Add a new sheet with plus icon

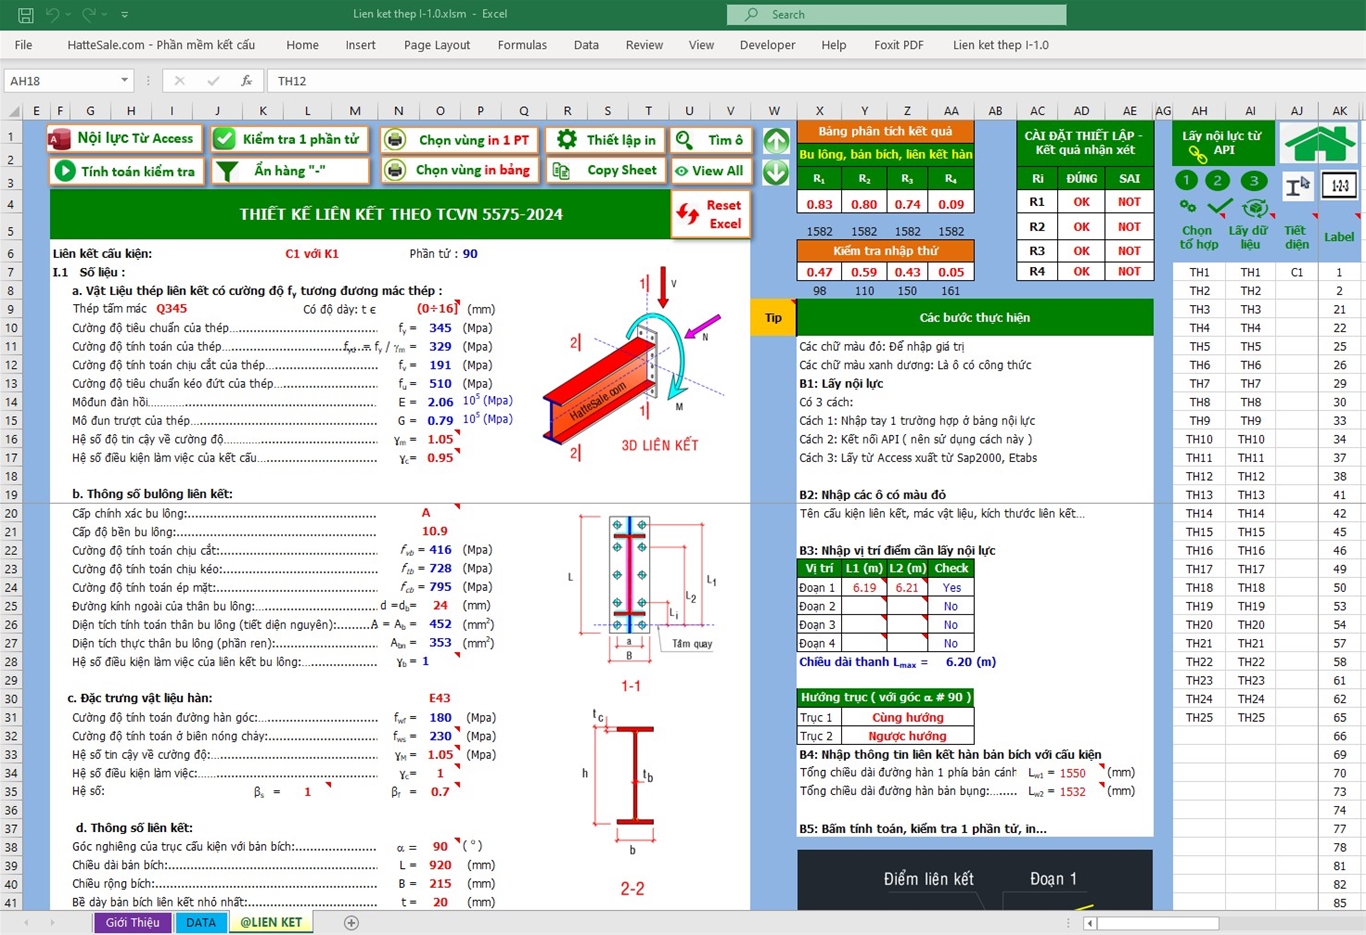[351, 923]
